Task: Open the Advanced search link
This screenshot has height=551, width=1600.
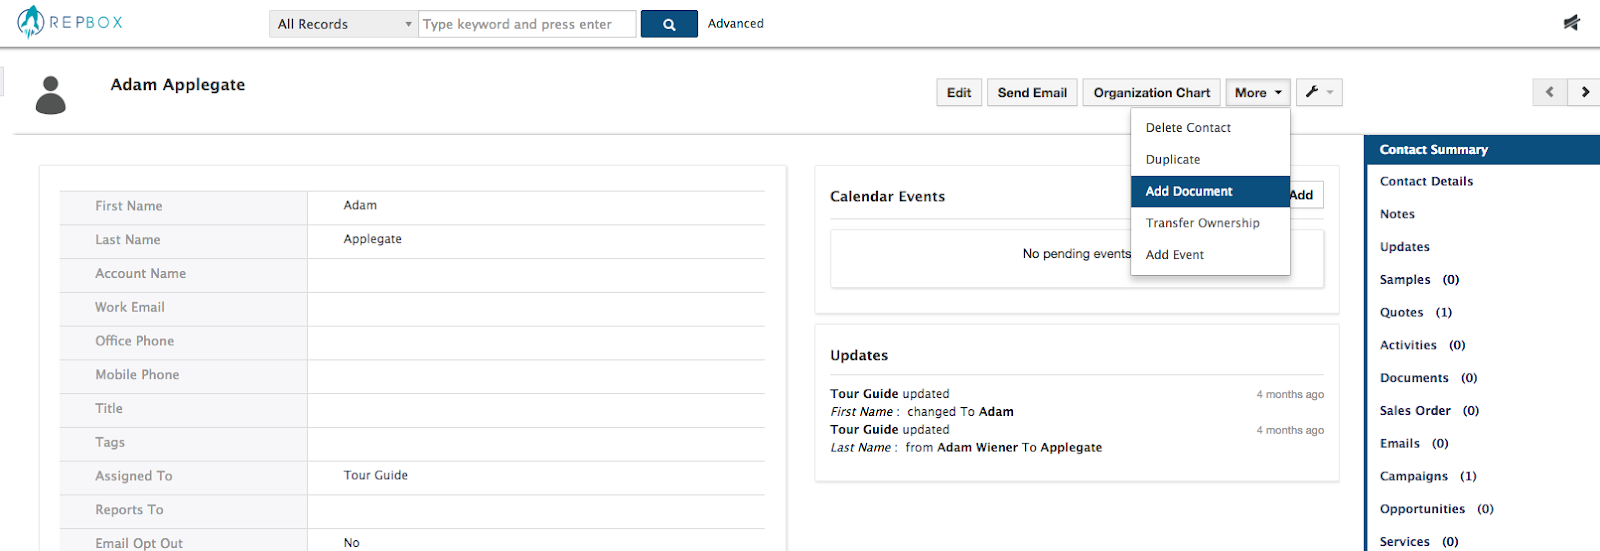Action: pos(736,23)
